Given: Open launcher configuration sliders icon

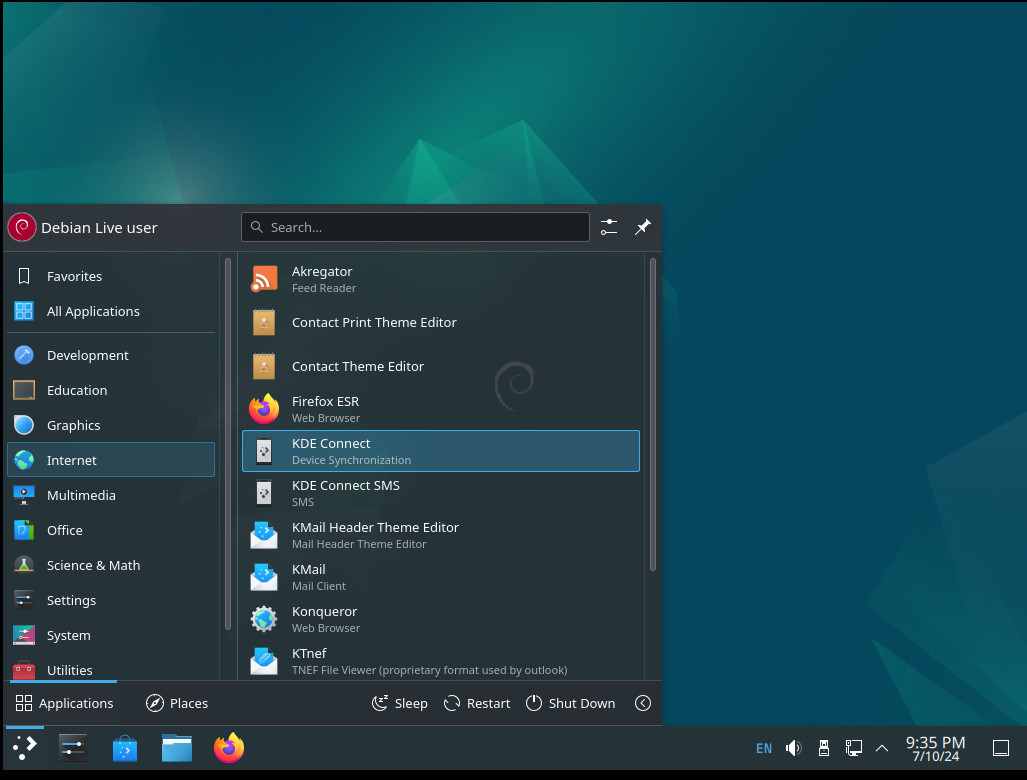Looking at the screenshot, I should [x=609, y=227].
